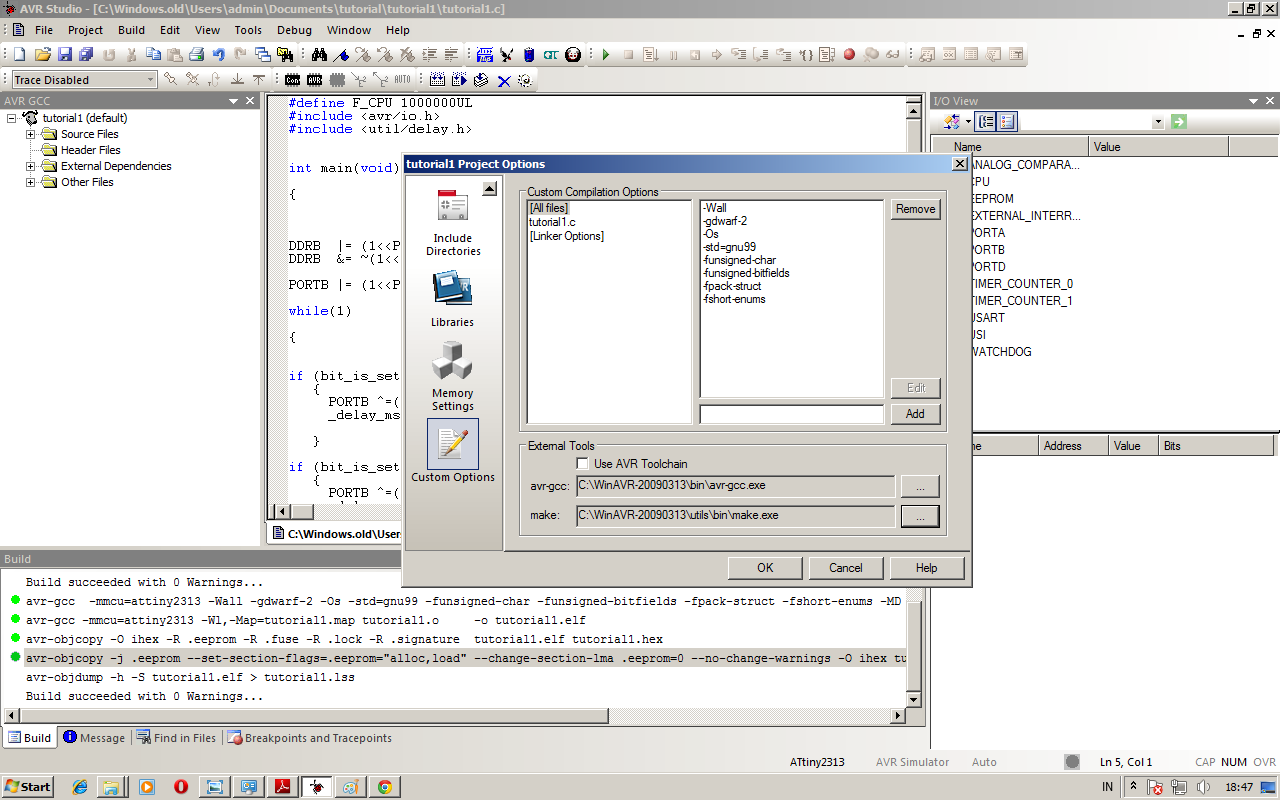Click the blue battery icon in toolbar
The width and height of the screenshot is (1280, 800).
click(x=529, y=54)
